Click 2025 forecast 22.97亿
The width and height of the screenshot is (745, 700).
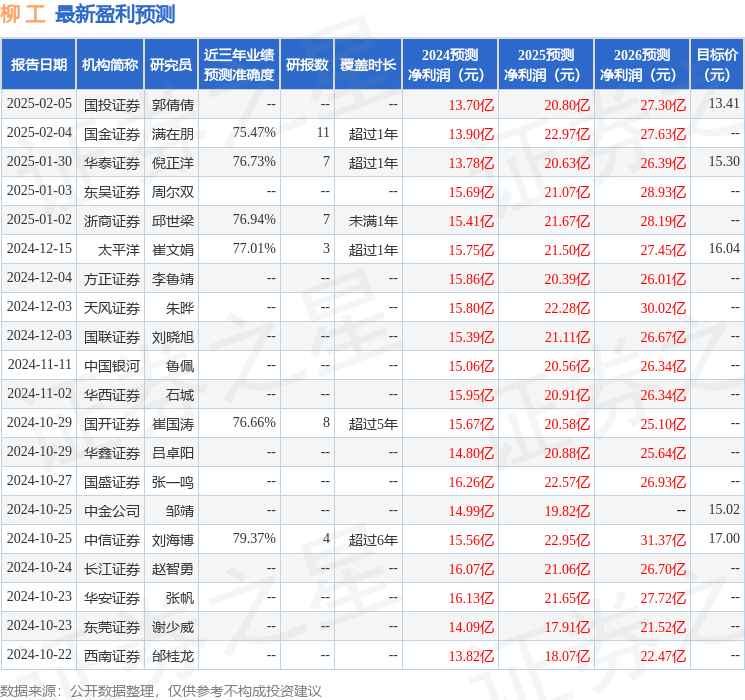567,134
